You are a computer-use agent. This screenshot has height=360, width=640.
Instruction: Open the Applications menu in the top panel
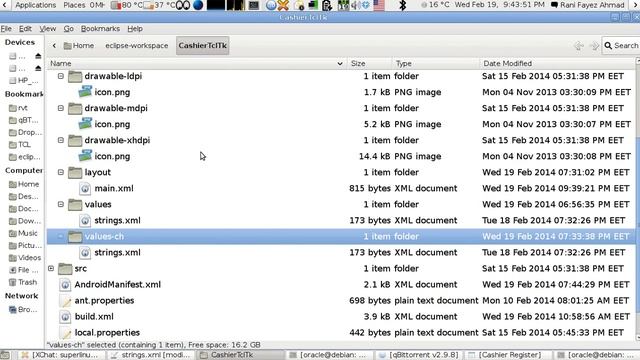(36, 5)
